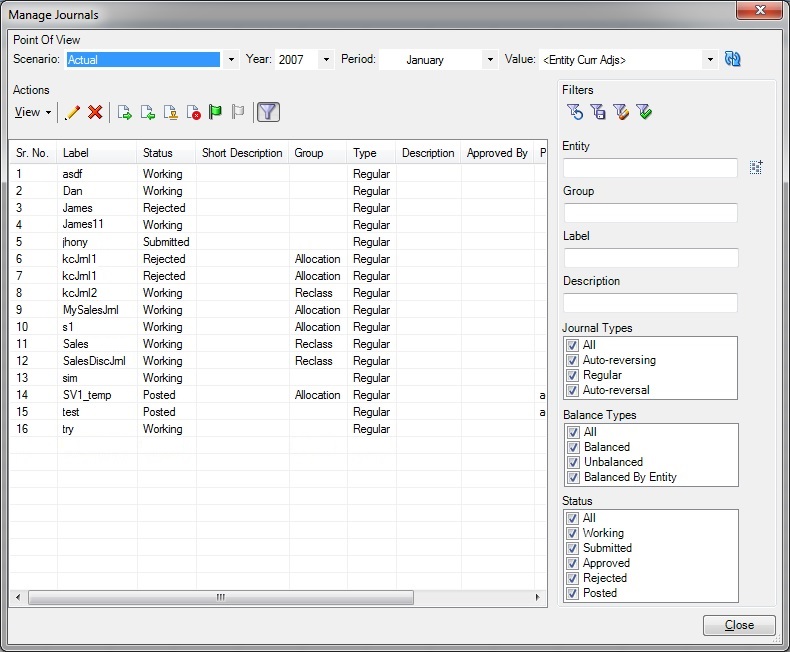Click the pencil Edit journal icon
The height and width of the screenshot is (652, 790).
tap(72, 113)
